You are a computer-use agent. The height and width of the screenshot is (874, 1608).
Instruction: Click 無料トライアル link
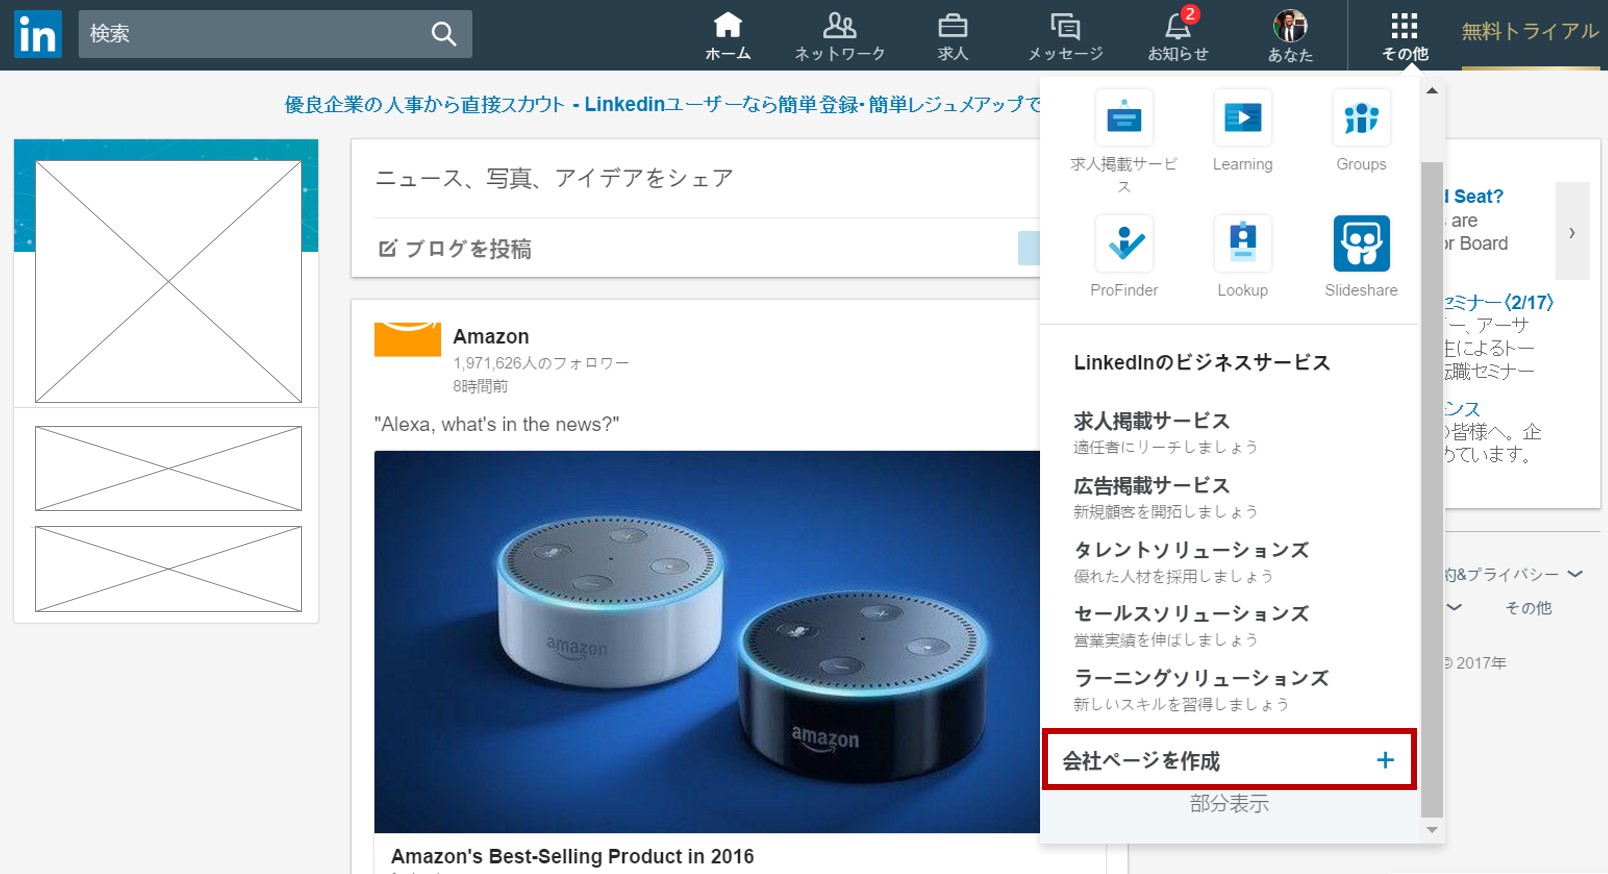[x=1530, y=32]
